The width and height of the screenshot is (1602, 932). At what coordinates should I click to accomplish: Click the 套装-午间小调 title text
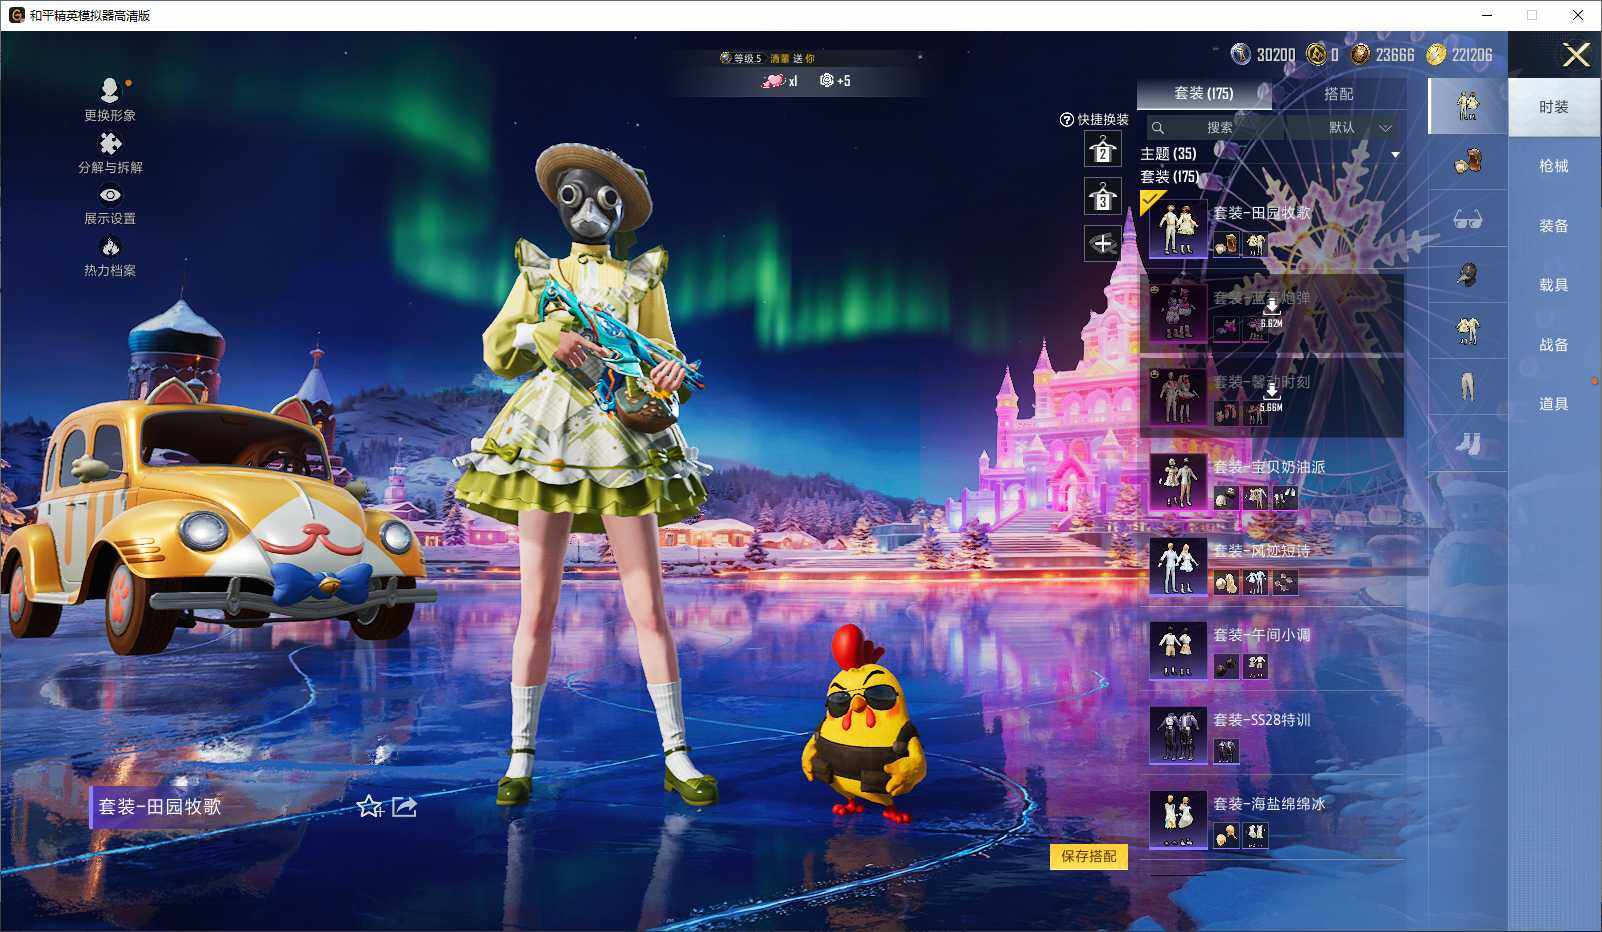click(x=1262, y=635)
